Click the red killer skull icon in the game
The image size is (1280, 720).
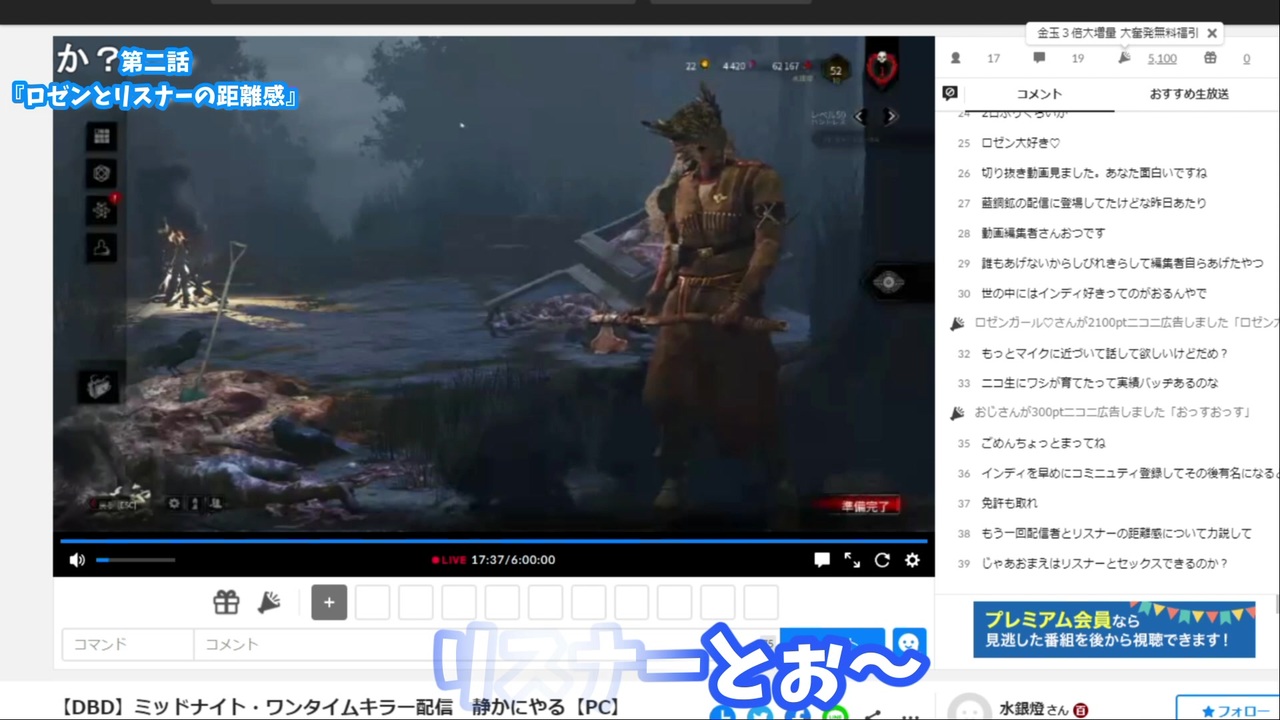[882, 68]
